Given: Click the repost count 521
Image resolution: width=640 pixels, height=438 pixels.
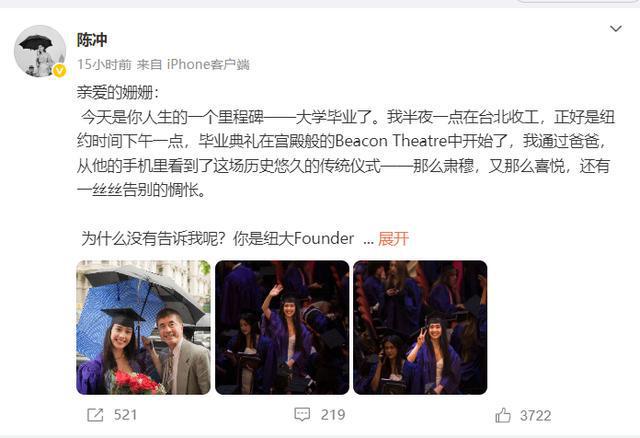Looking at the screenshot, I should (x=125, y=415).
